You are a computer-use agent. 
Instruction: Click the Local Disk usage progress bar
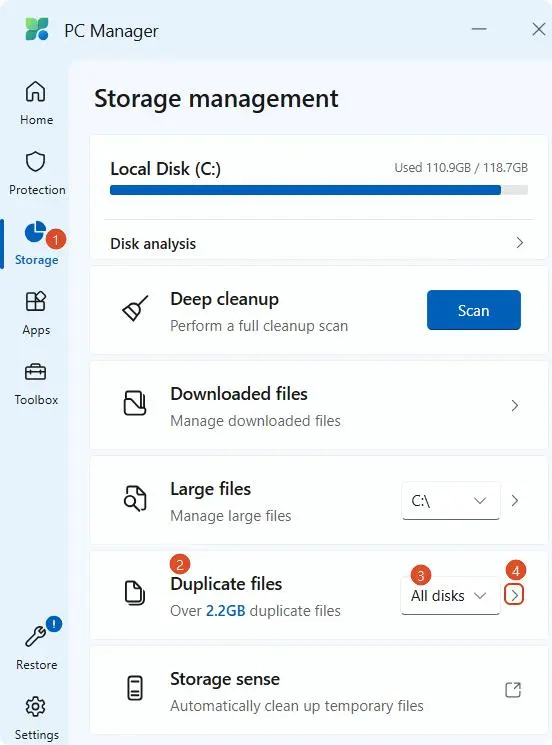319,190
